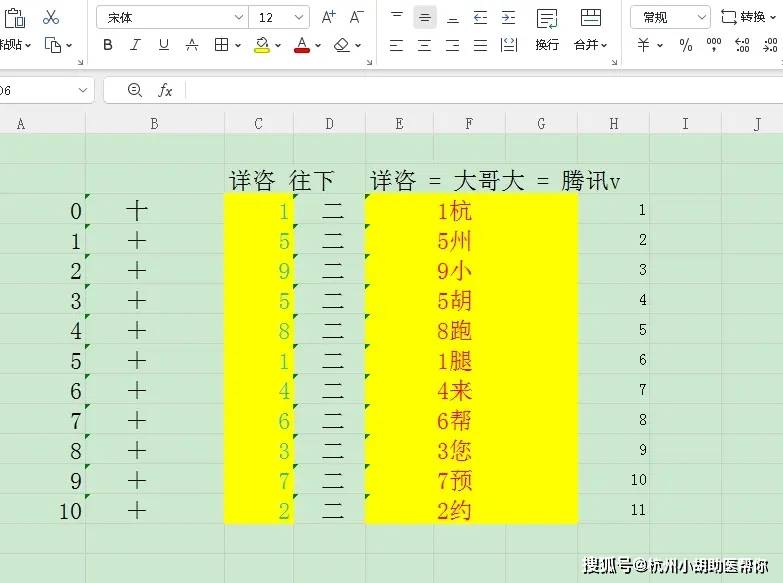The image size is (783, 583).
Task: Apply percent style format
Action: tap(686, 45)
